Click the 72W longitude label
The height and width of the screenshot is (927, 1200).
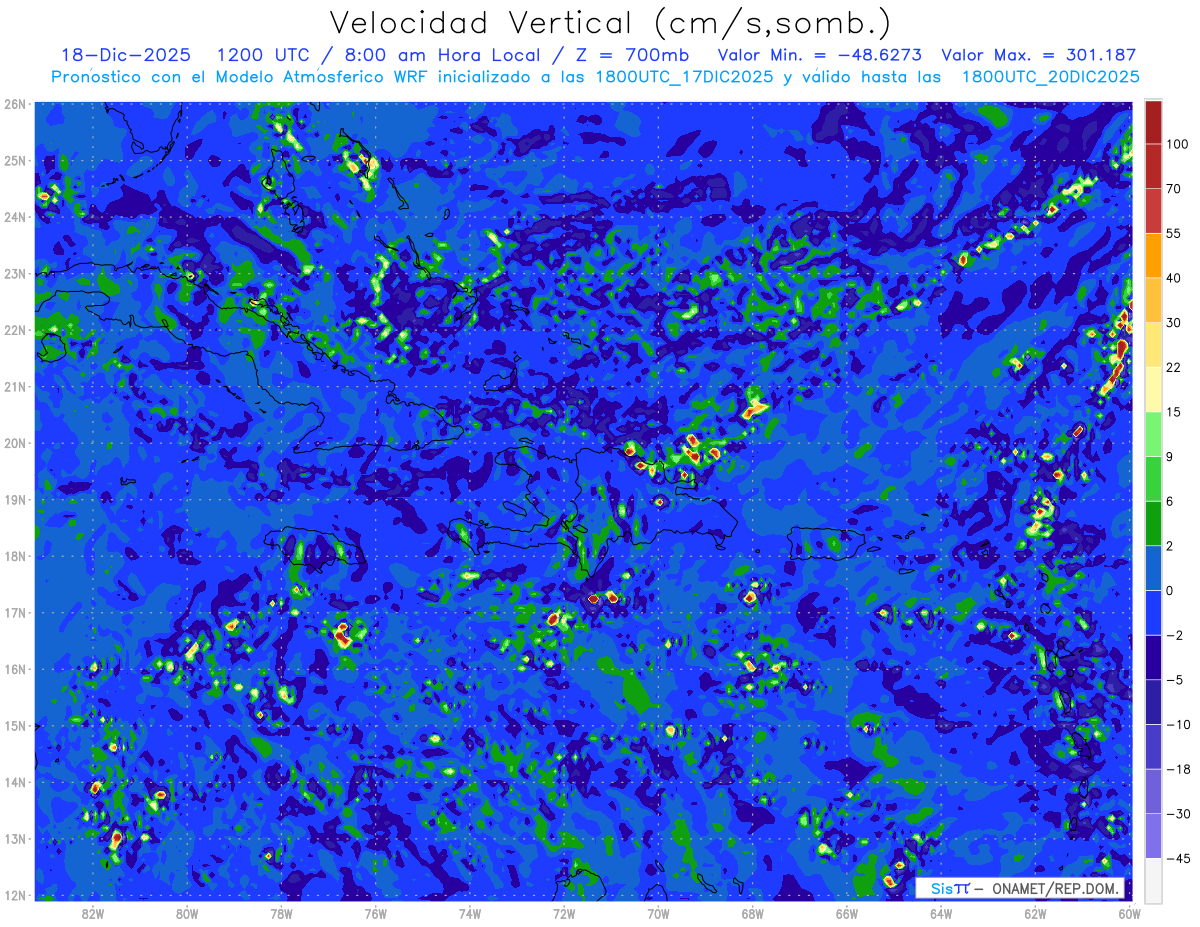pyautogui.click(x=564, y=914)
